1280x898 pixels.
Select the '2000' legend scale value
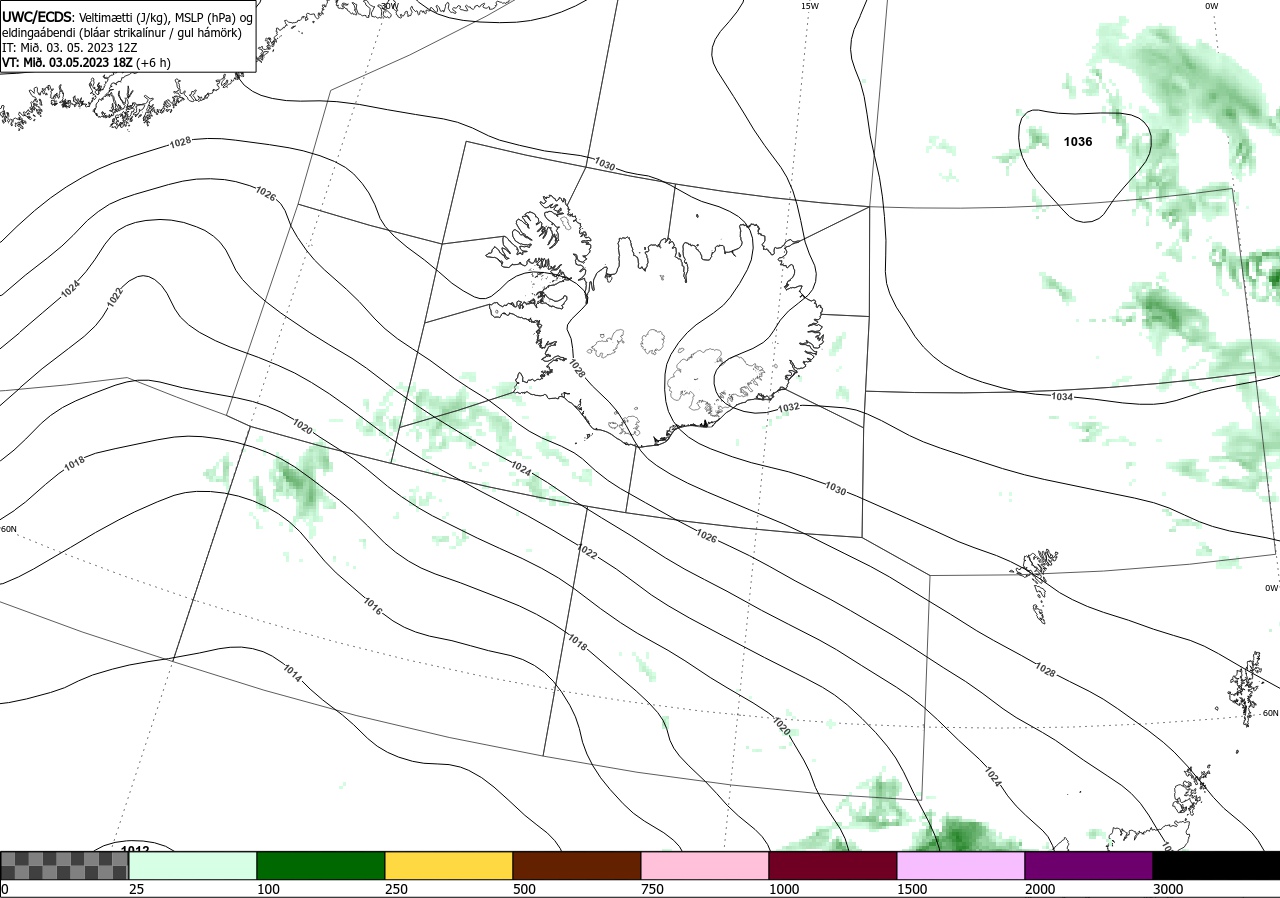pos(1039,889)
